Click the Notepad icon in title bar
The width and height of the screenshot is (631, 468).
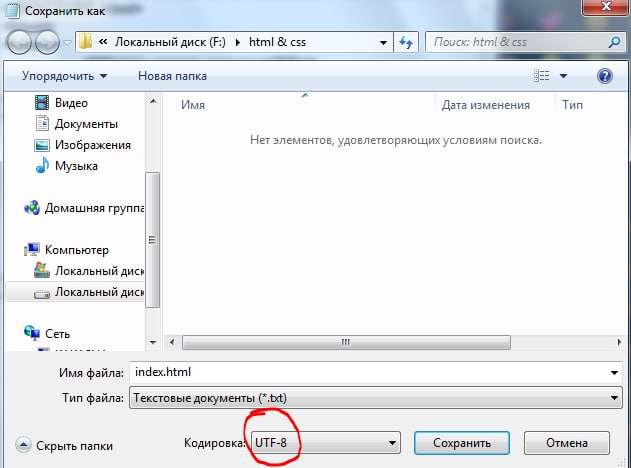tap(12, 10)
